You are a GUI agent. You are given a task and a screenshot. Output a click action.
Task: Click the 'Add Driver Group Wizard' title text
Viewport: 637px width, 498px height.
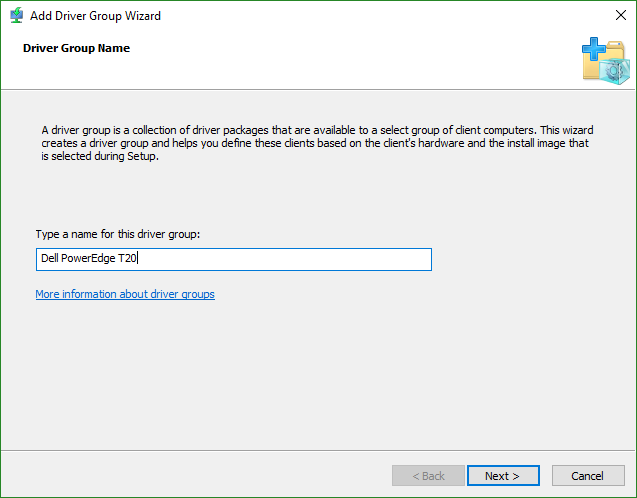click(95, 16)
